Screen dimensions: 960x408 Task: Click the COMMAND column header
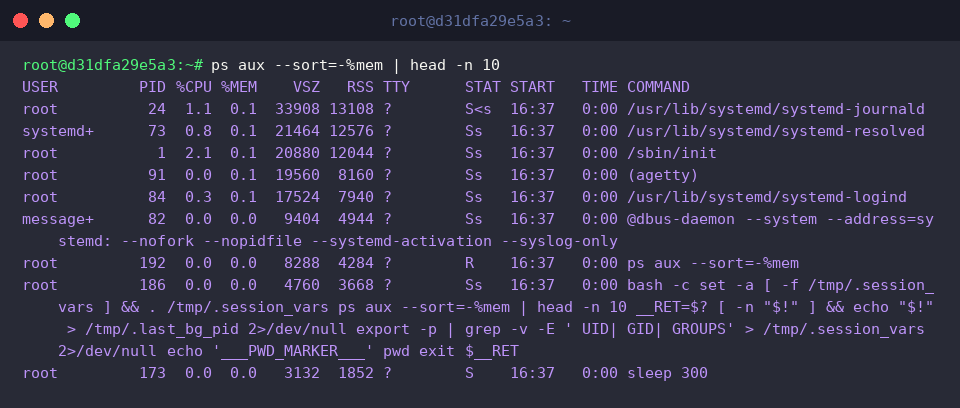click(x=658, y=87)
